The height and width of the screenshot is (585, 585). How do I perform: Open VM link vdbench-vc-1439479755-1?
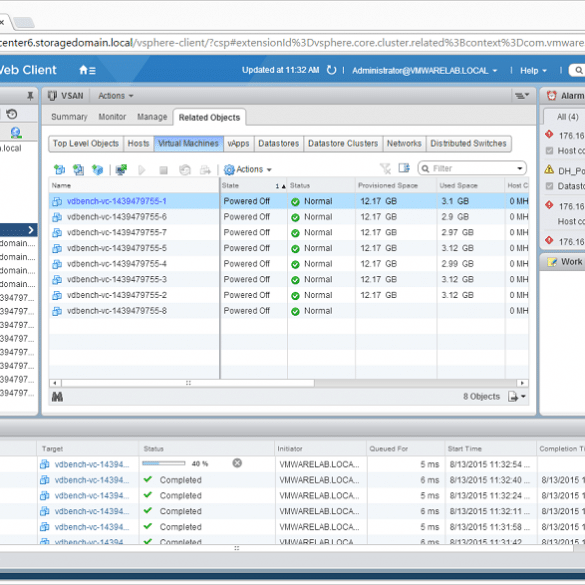(116, 201)
